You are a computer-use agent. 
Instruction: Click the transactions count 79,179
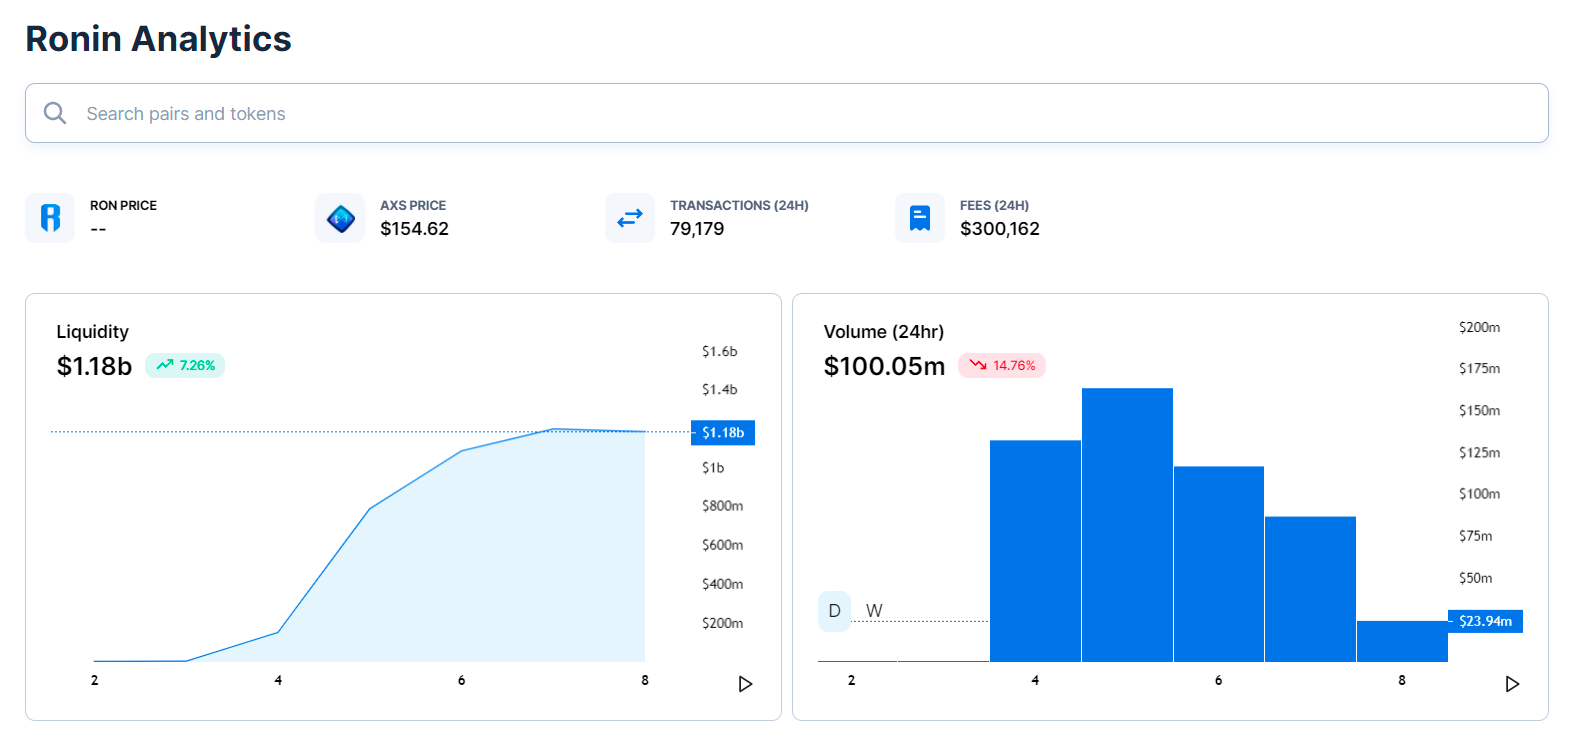pos(697,229)
